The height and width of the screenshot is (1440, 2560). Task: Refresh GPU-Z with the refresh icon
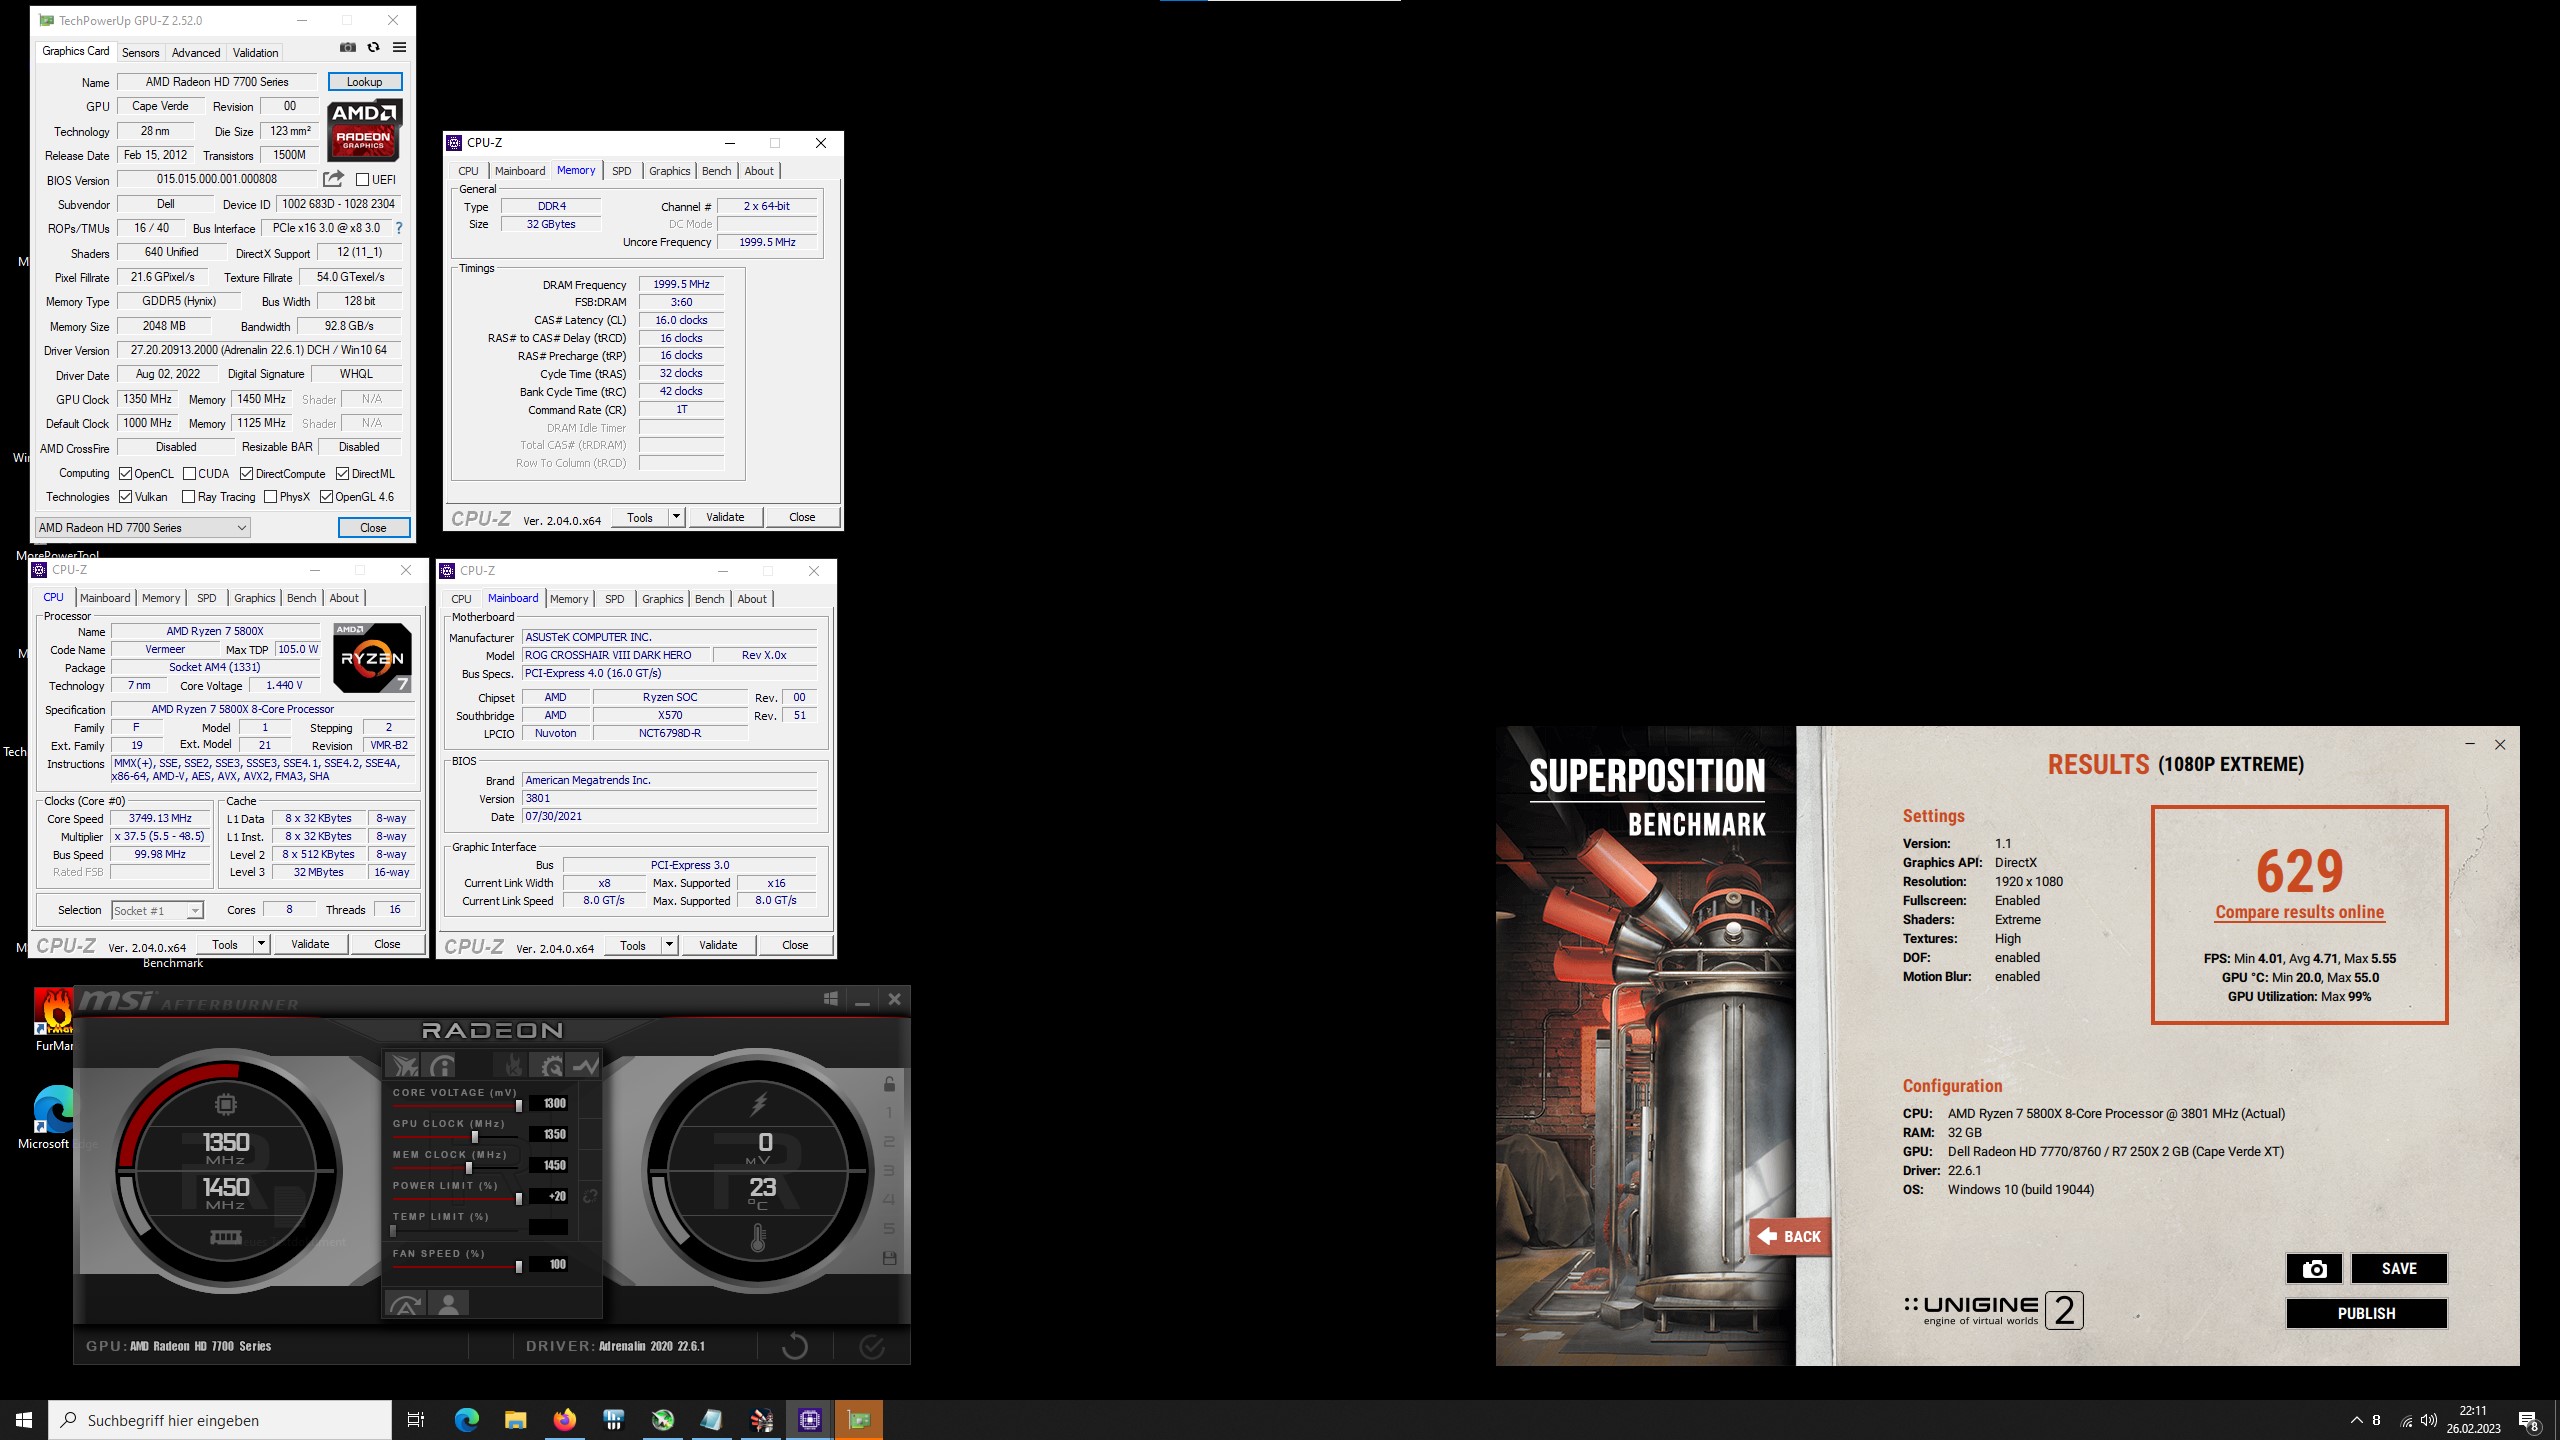pos(373,47)
